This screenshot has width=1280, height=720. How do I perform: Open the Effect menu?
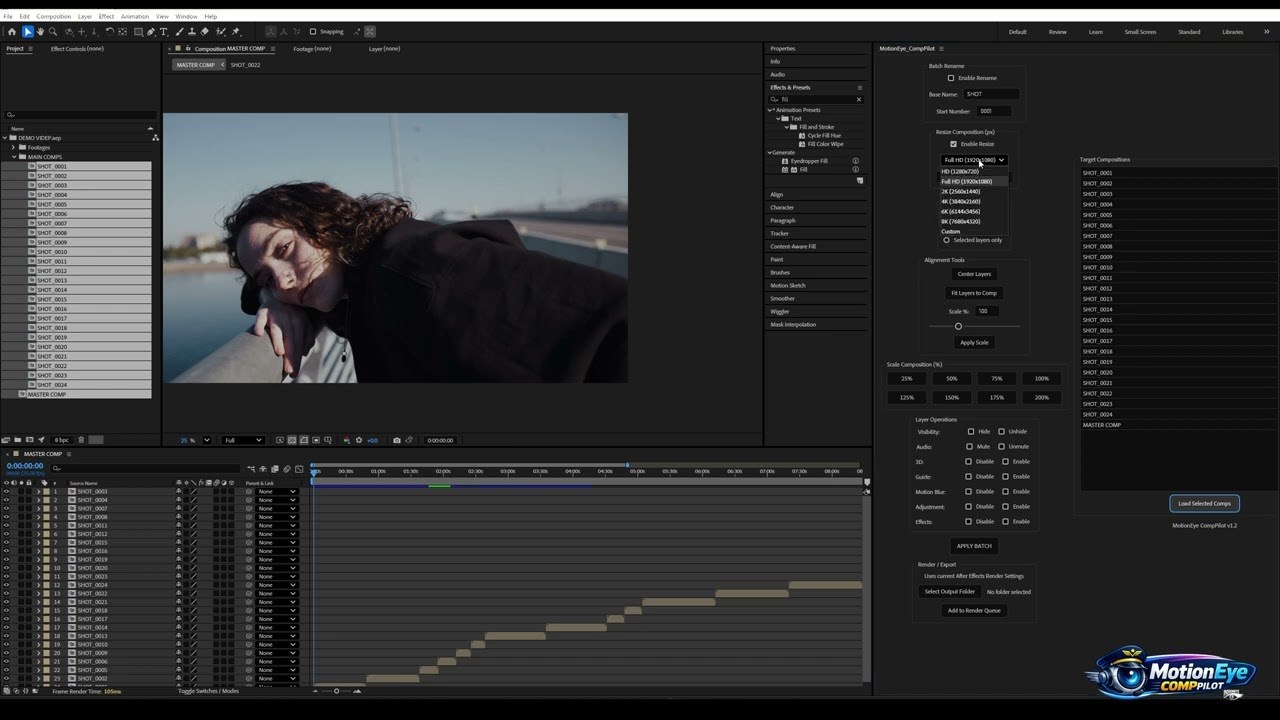pyautogui.click(x=106, y=16)
